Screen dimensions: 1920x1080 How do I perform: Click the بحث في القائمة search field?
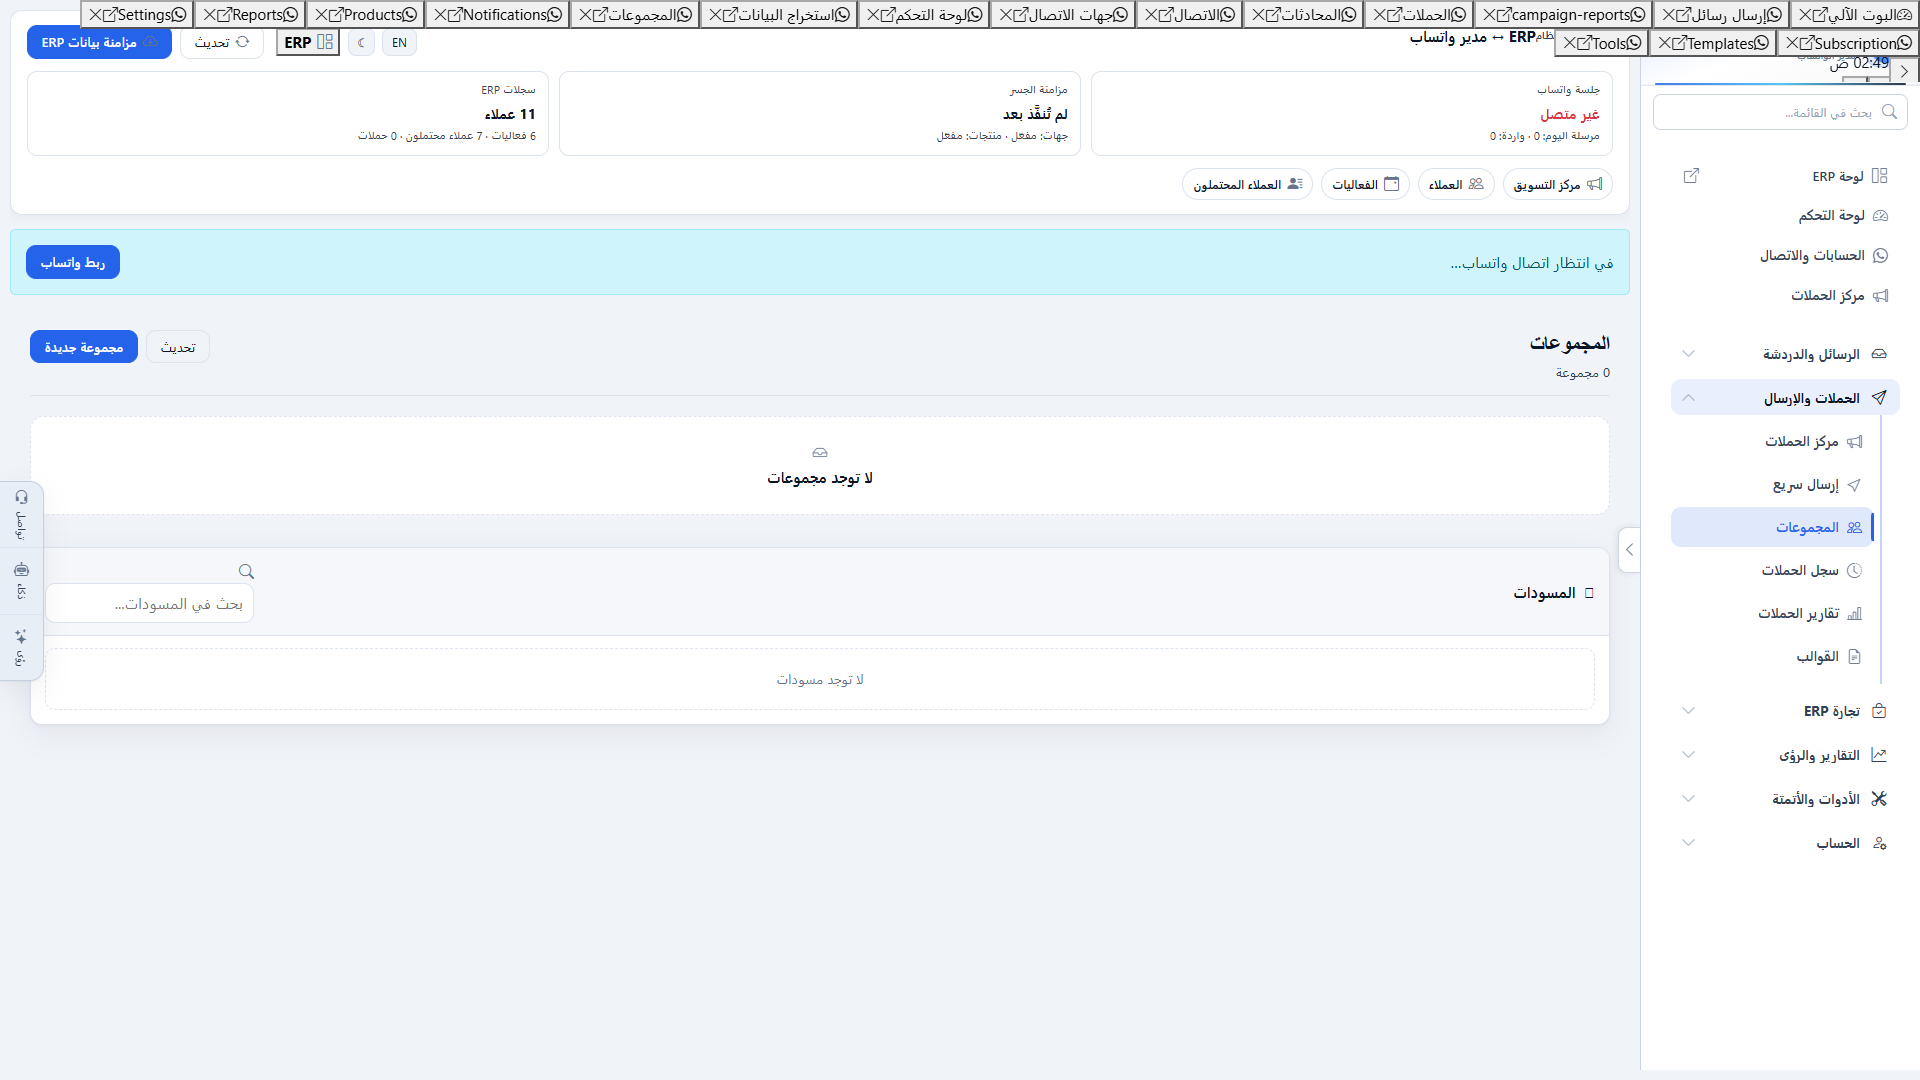click(x=1780, y=112)
